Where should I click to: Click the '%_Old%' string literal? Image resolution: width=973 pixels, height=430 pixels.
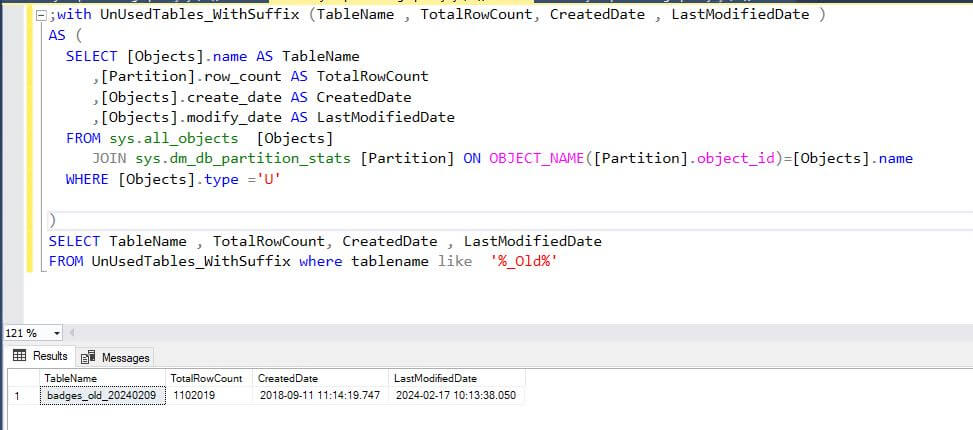coord(524,261)
